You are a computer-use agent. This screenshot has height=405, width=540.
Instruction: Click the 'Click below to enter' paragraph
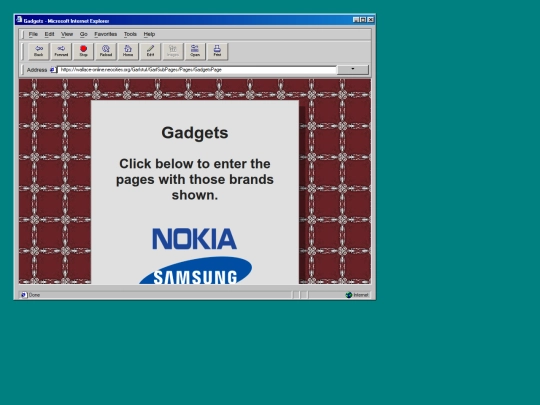(195, 179)
